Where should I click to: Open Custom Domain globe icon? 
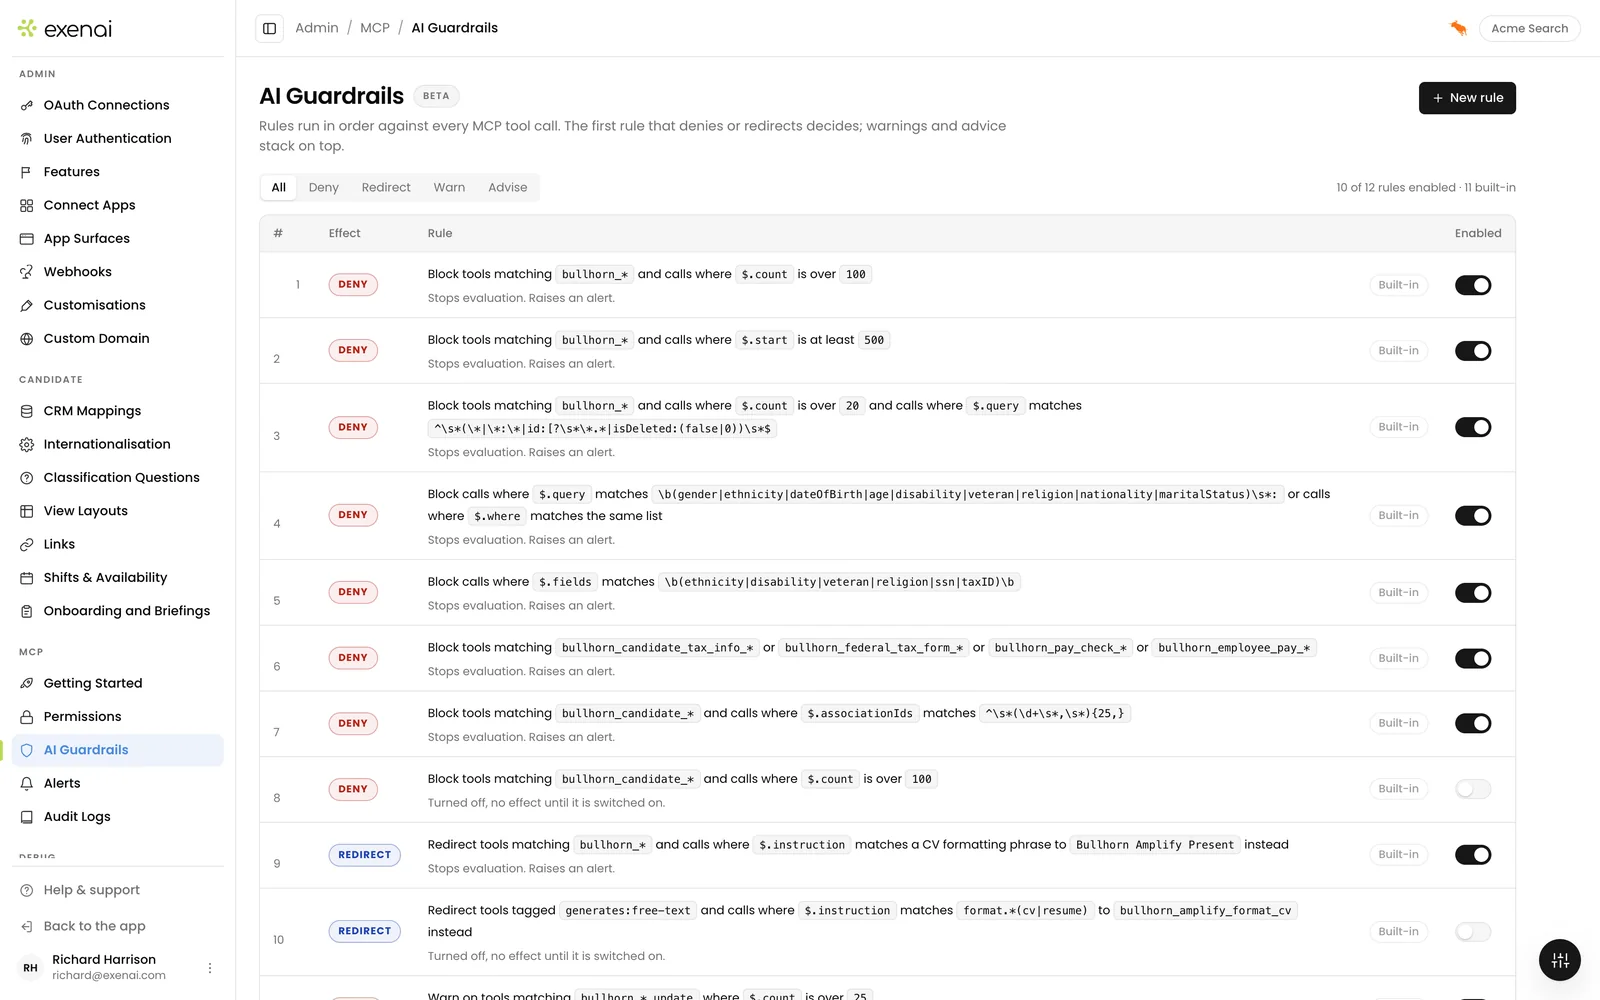click(27, 339)
